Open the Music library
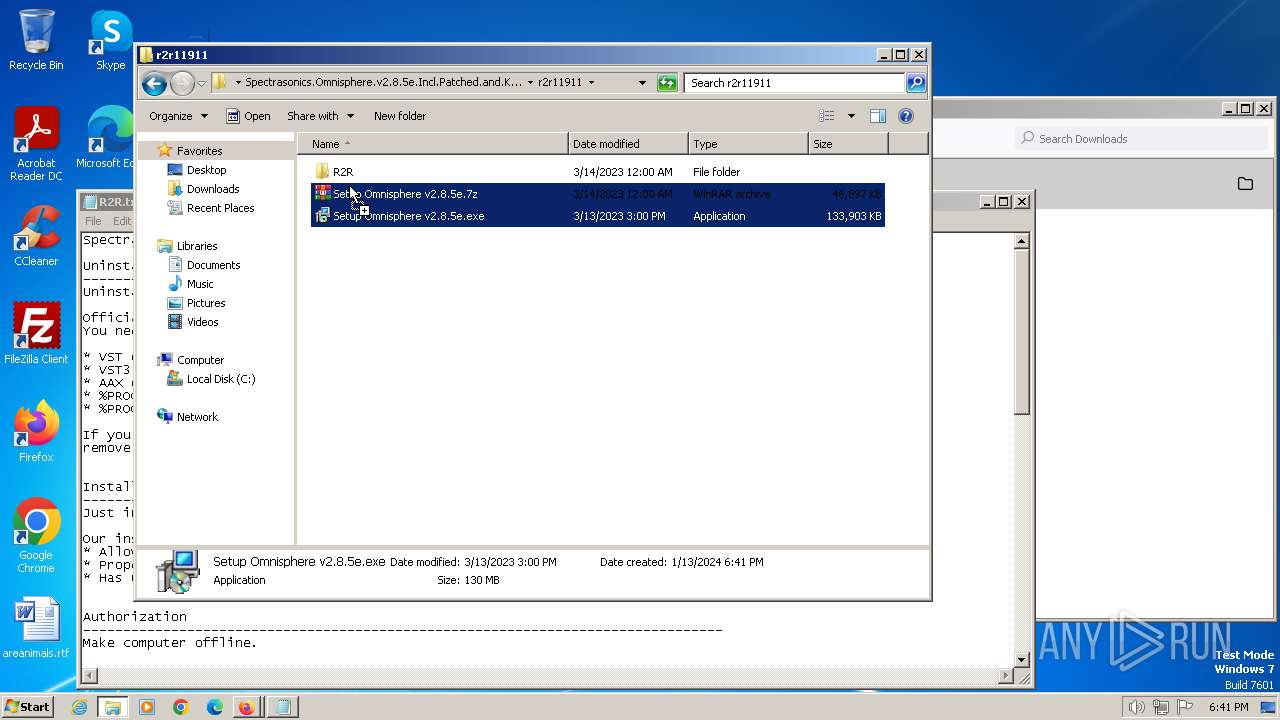 pos(200,284)
